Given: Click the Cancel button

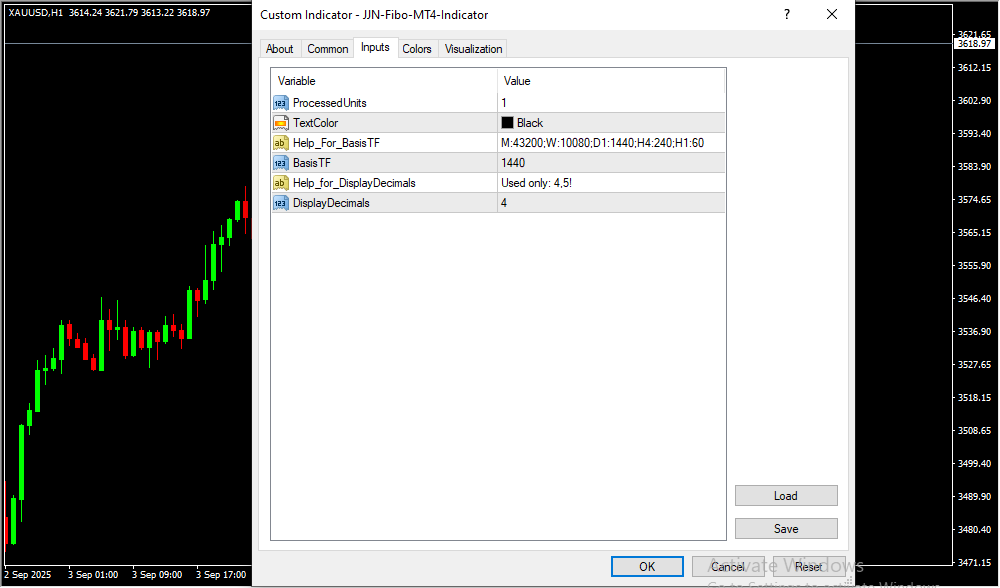Looking at the screenshot, I should tap(728, 567).
